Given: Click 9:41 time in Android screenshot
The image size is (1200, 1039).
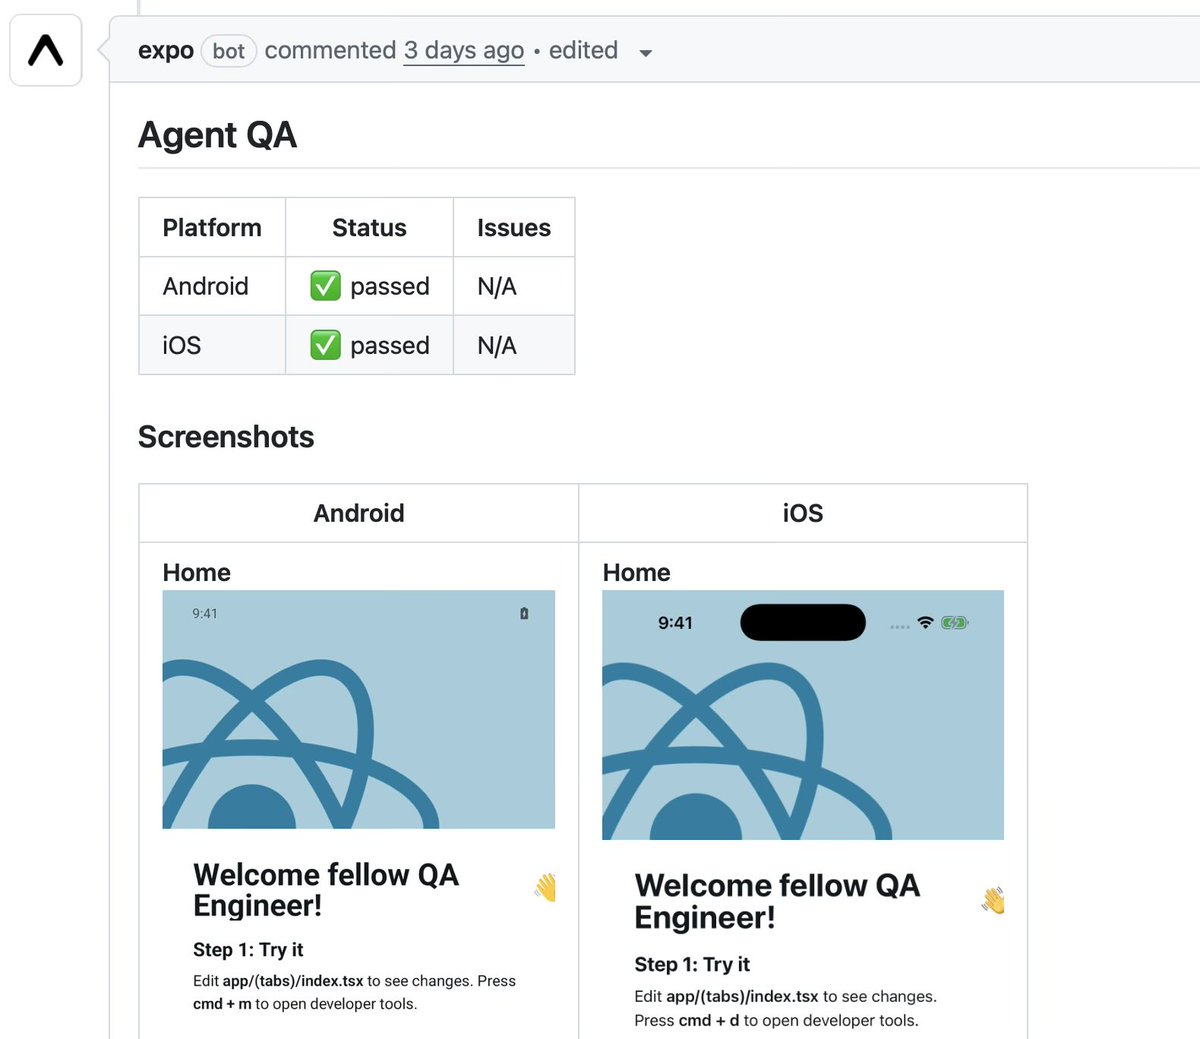Looking at the screenshot, I should (205, 614).
